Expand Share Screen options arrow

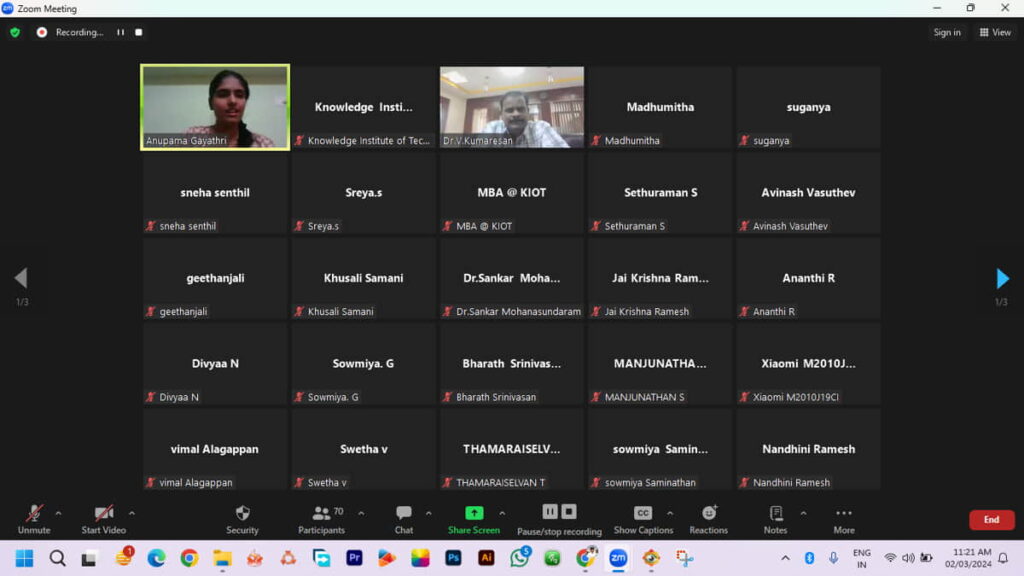pyautogui.click(x=502, y=513)
